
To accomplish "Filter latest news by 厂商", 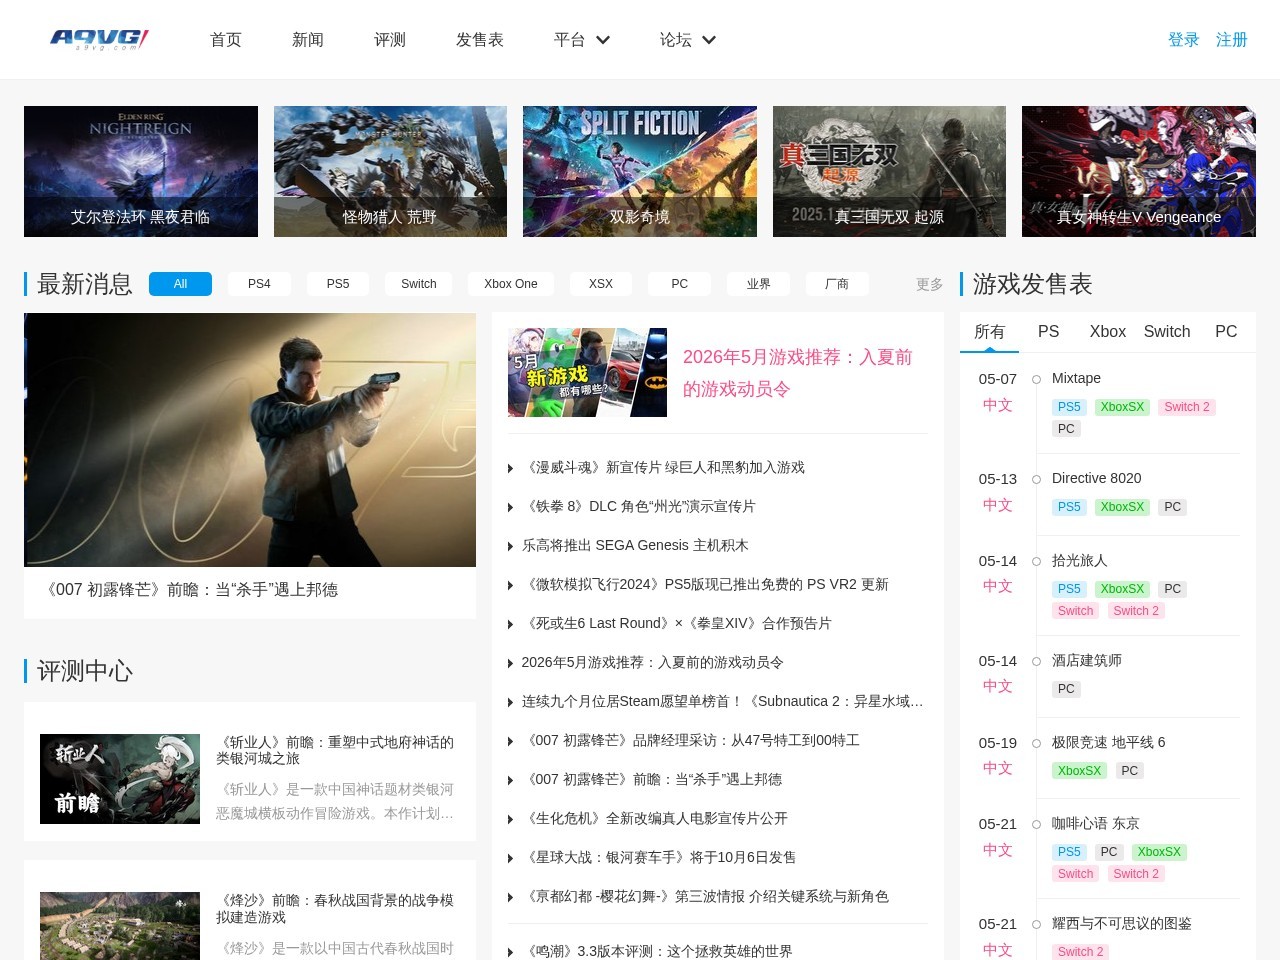I will pos(837,284).
